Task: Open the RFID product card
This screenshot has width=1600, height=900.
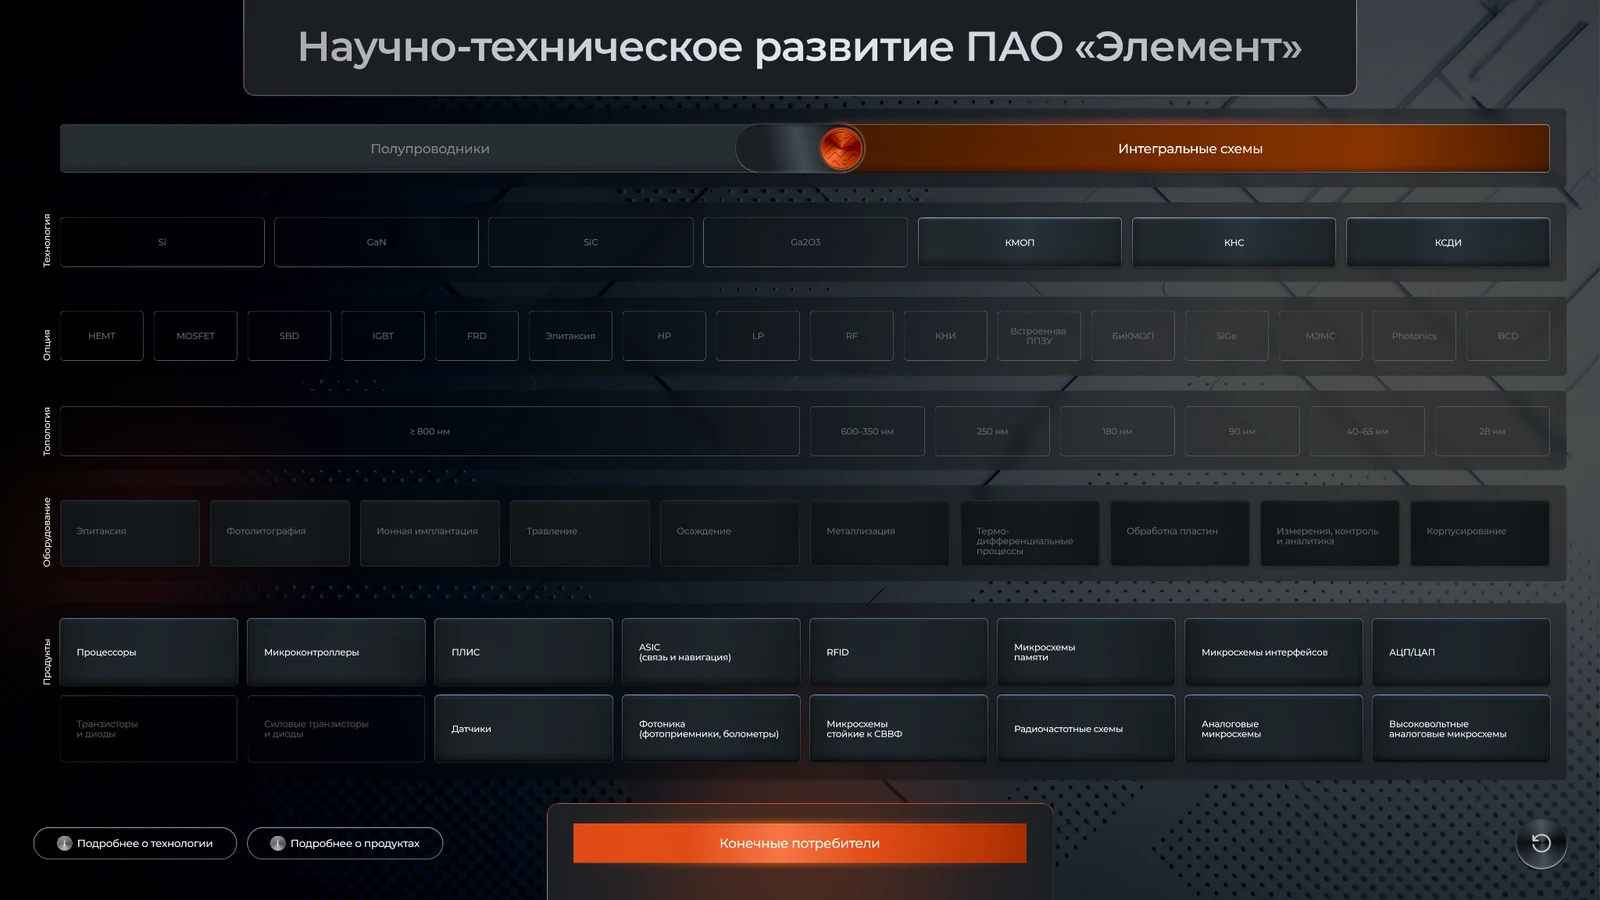Action: coord(899,652)
